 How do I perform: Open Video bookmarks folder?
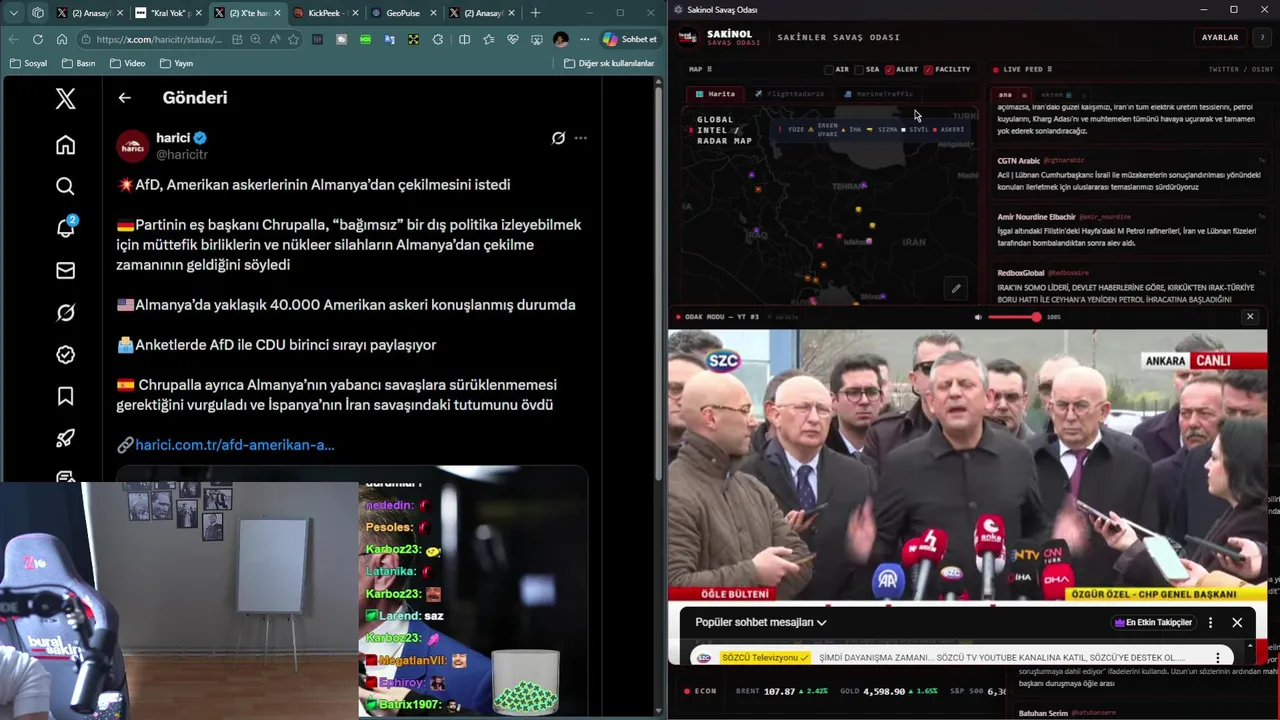tap(127, 63)
